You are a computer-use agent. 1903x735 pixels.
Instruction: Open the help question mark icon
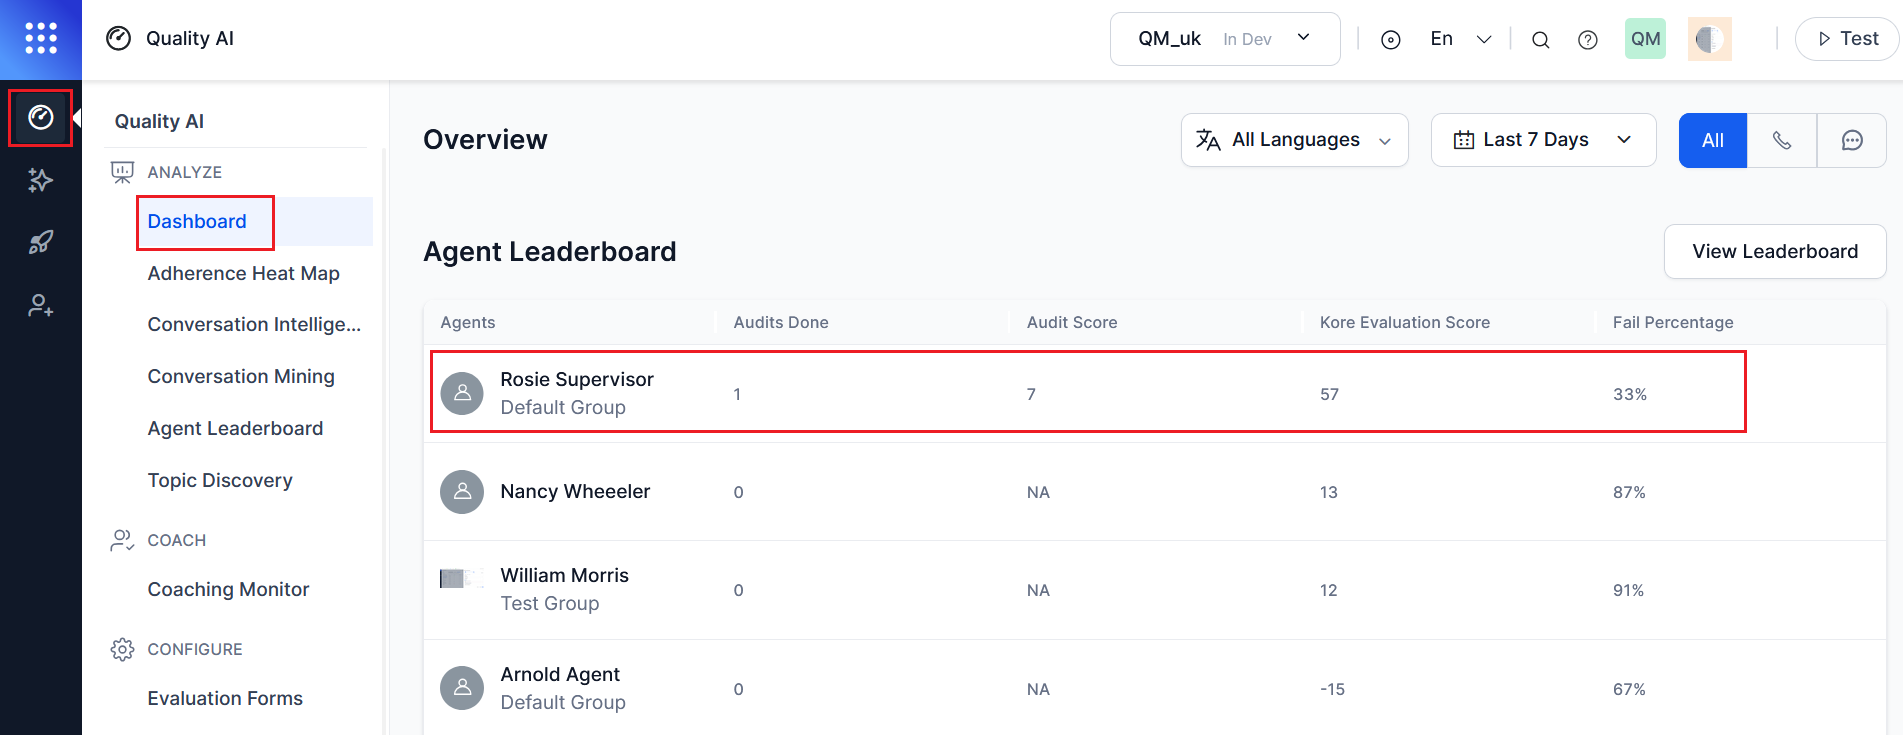pyautogui.click(x=1587, y=40)
